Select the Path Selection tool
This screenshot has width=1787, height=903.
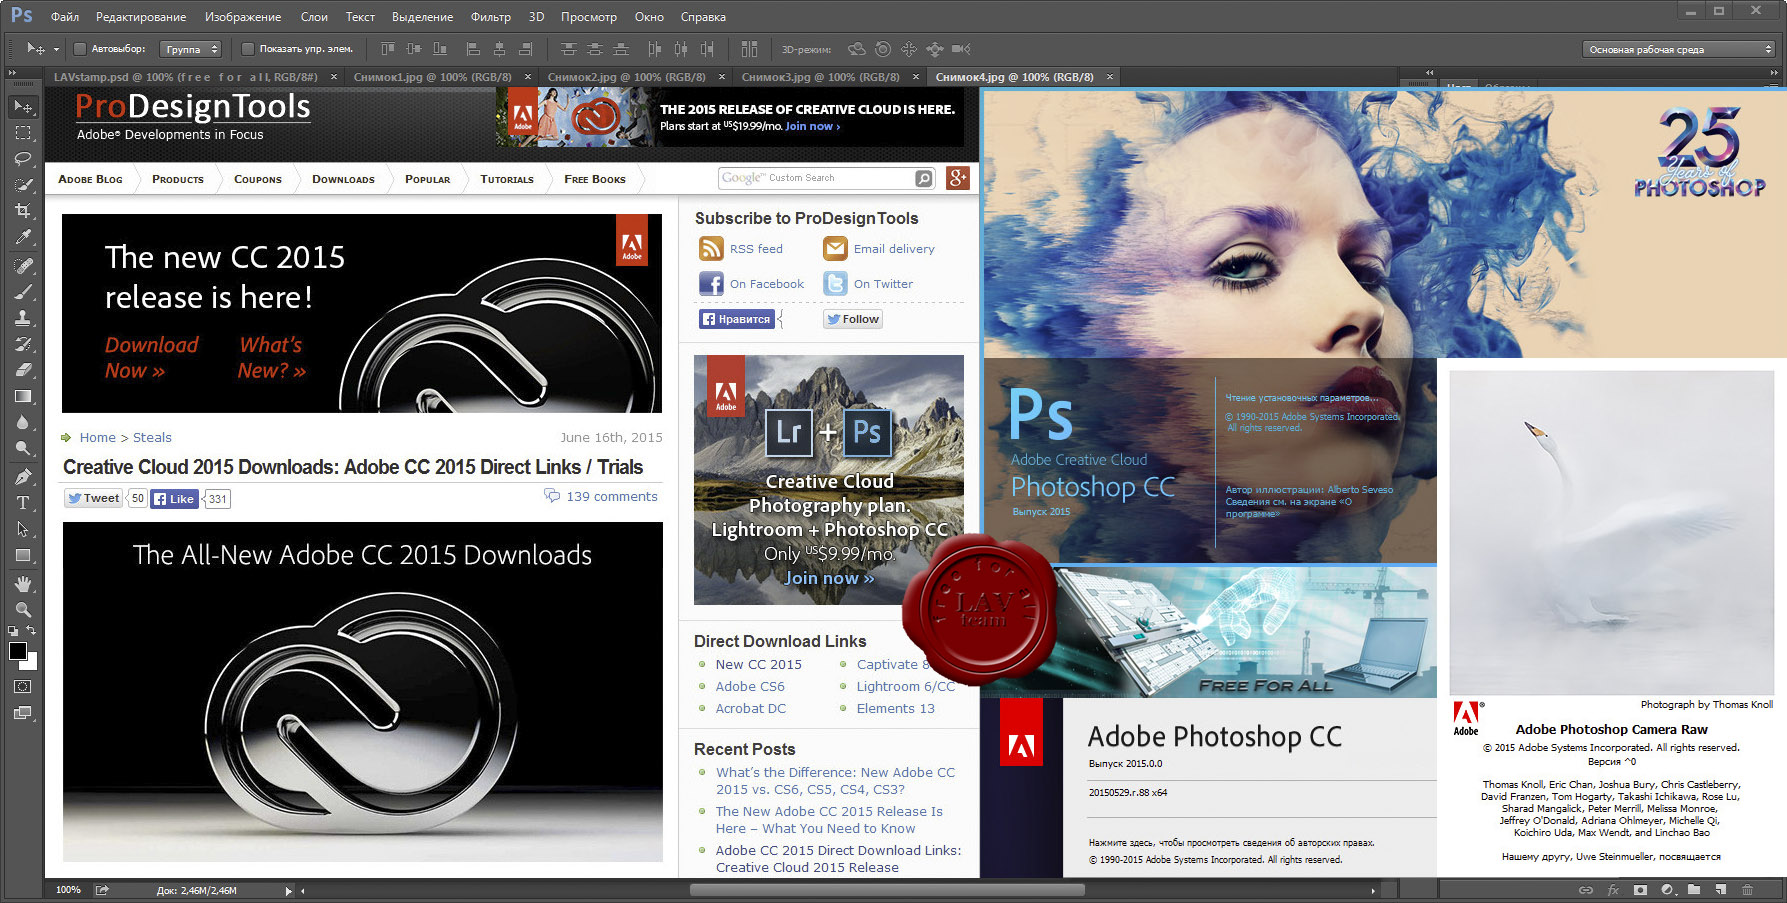click(23, 529)
